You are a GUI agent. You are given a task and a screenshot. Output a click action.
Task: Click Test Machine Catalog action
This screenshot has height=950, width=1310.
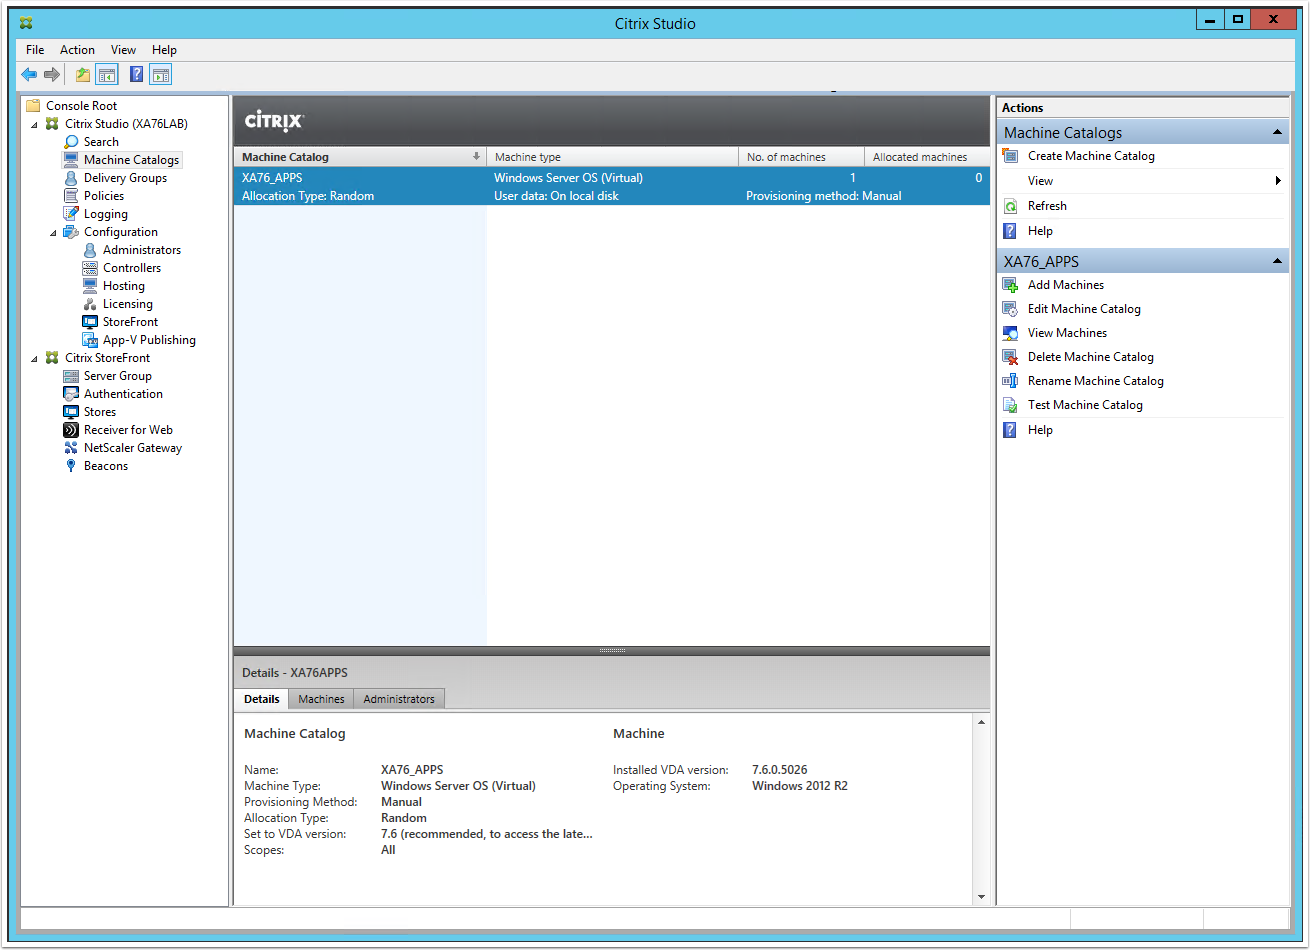coord(1085,405)
